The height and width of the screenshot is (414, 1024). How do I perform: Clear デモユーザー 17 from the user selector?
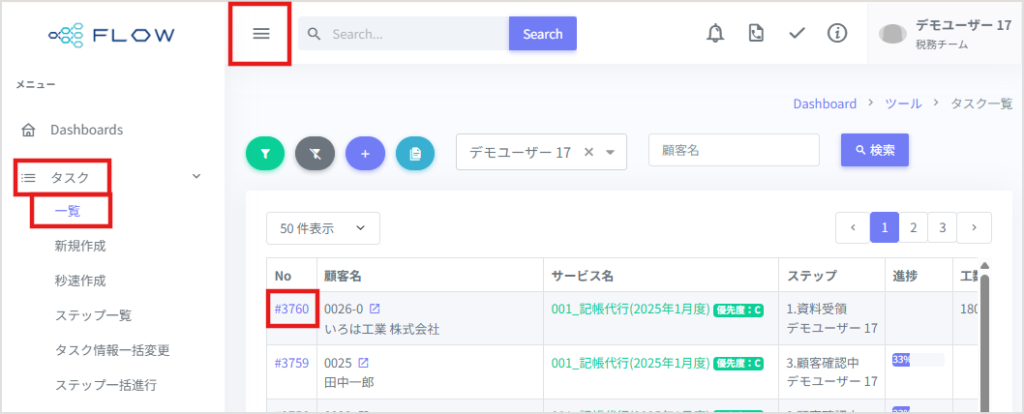[x=588, y=152]
